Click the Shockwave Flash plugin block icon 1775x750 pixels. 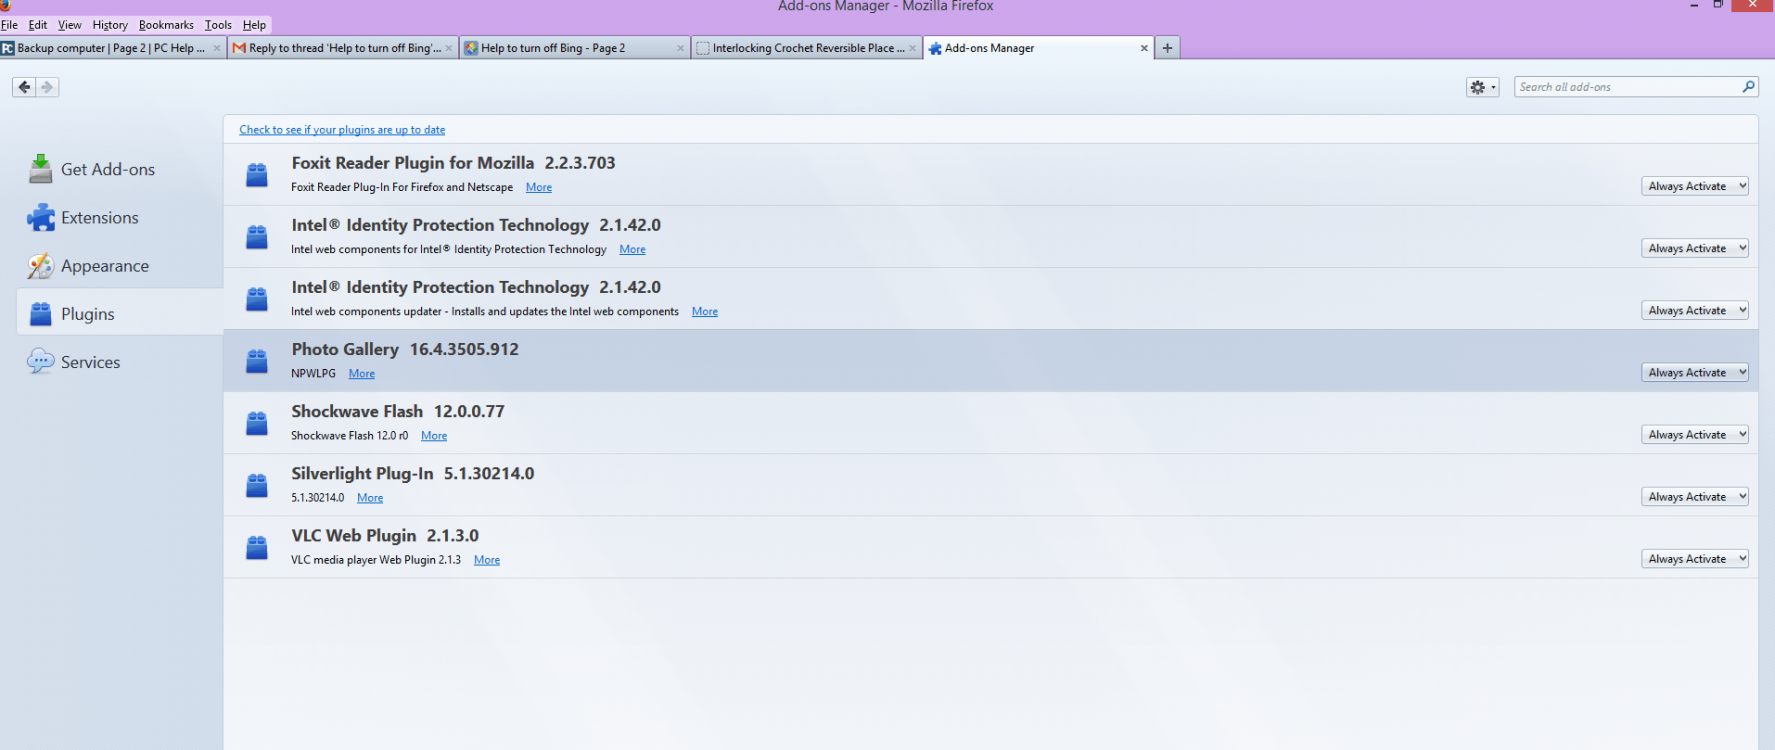[257, 423]
